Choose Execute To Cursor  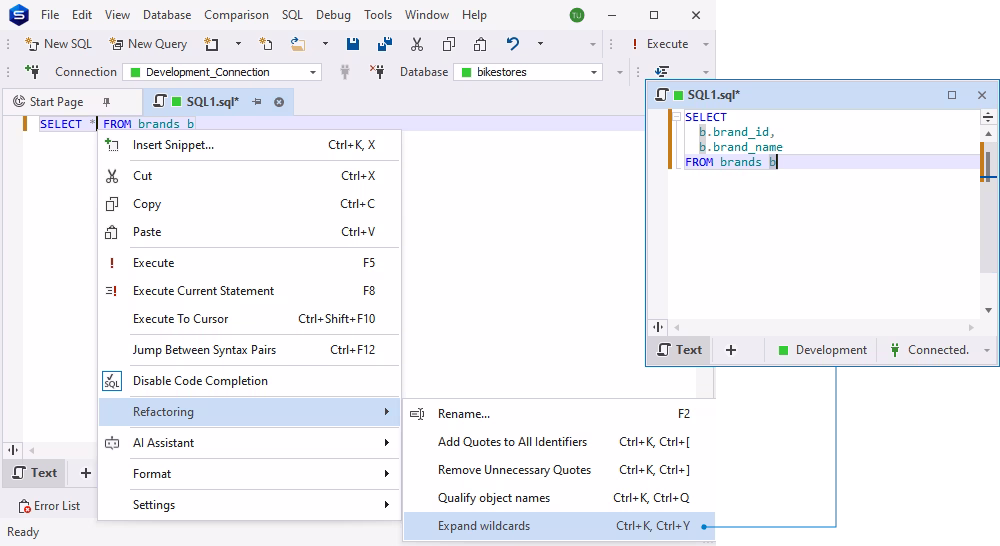click(x=249, y=319)
